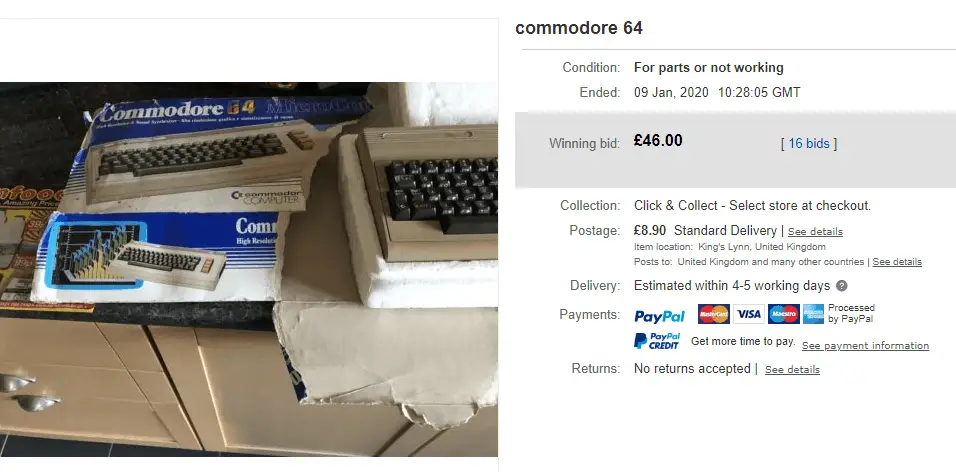Click the MasterCard payment icon
This screenshot has height=472, width=956.
click(713, 314)
